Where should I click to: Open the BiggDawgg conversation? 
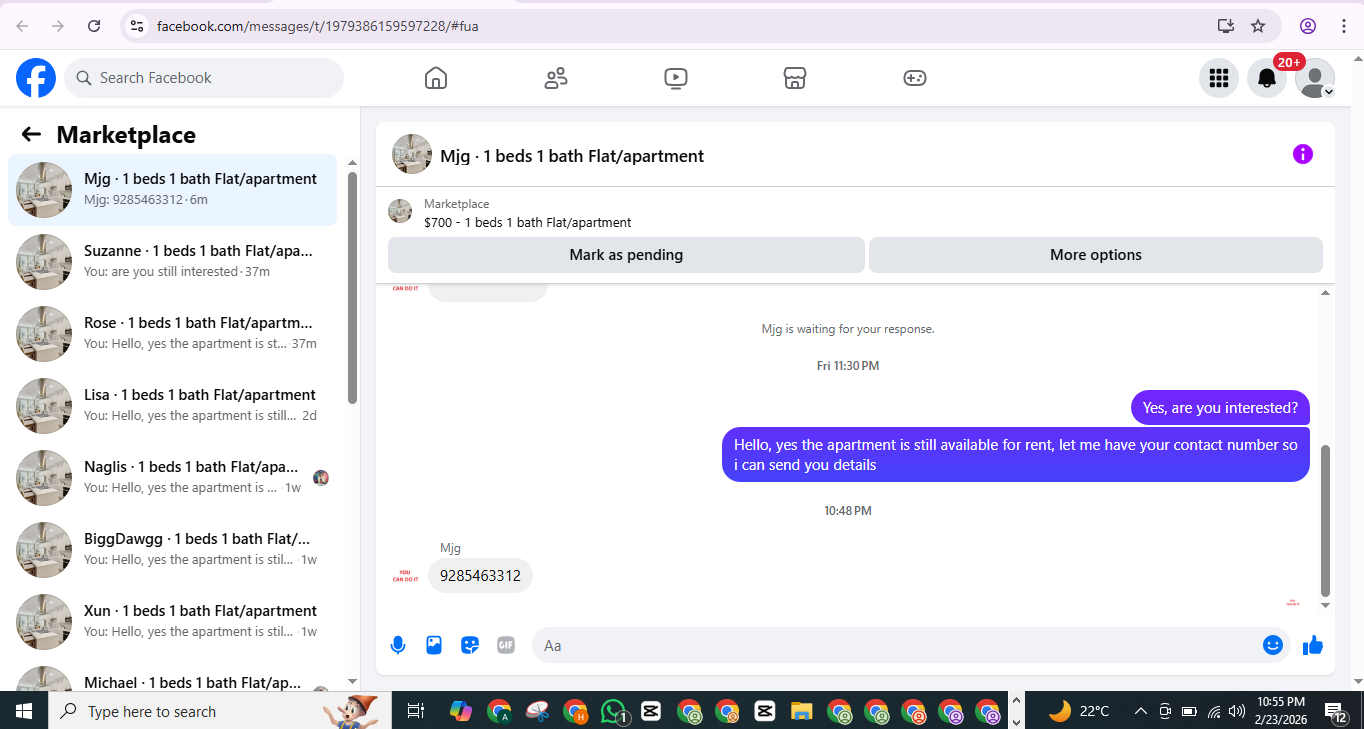point(172,550)
